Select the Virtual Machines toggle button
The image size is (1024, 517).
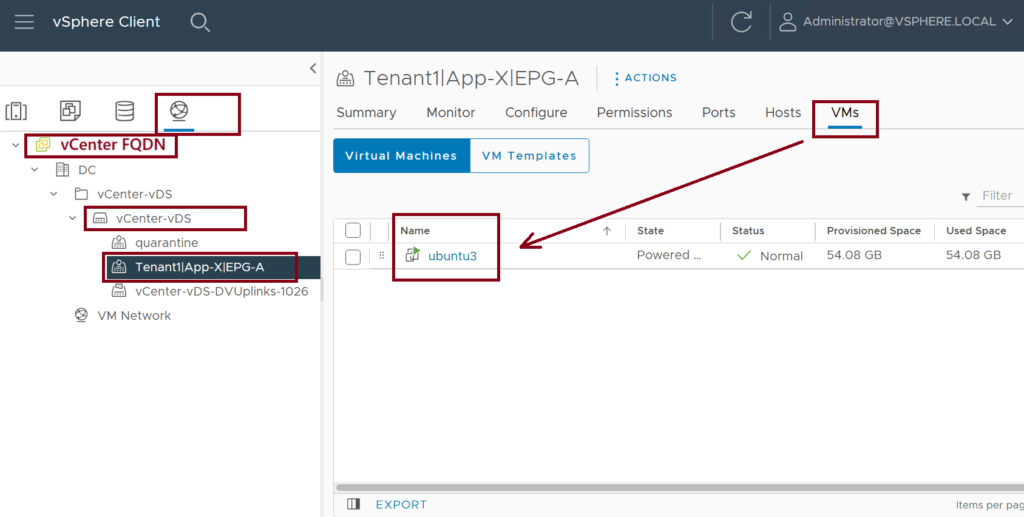pyautogui.click(x=402, y=155)
